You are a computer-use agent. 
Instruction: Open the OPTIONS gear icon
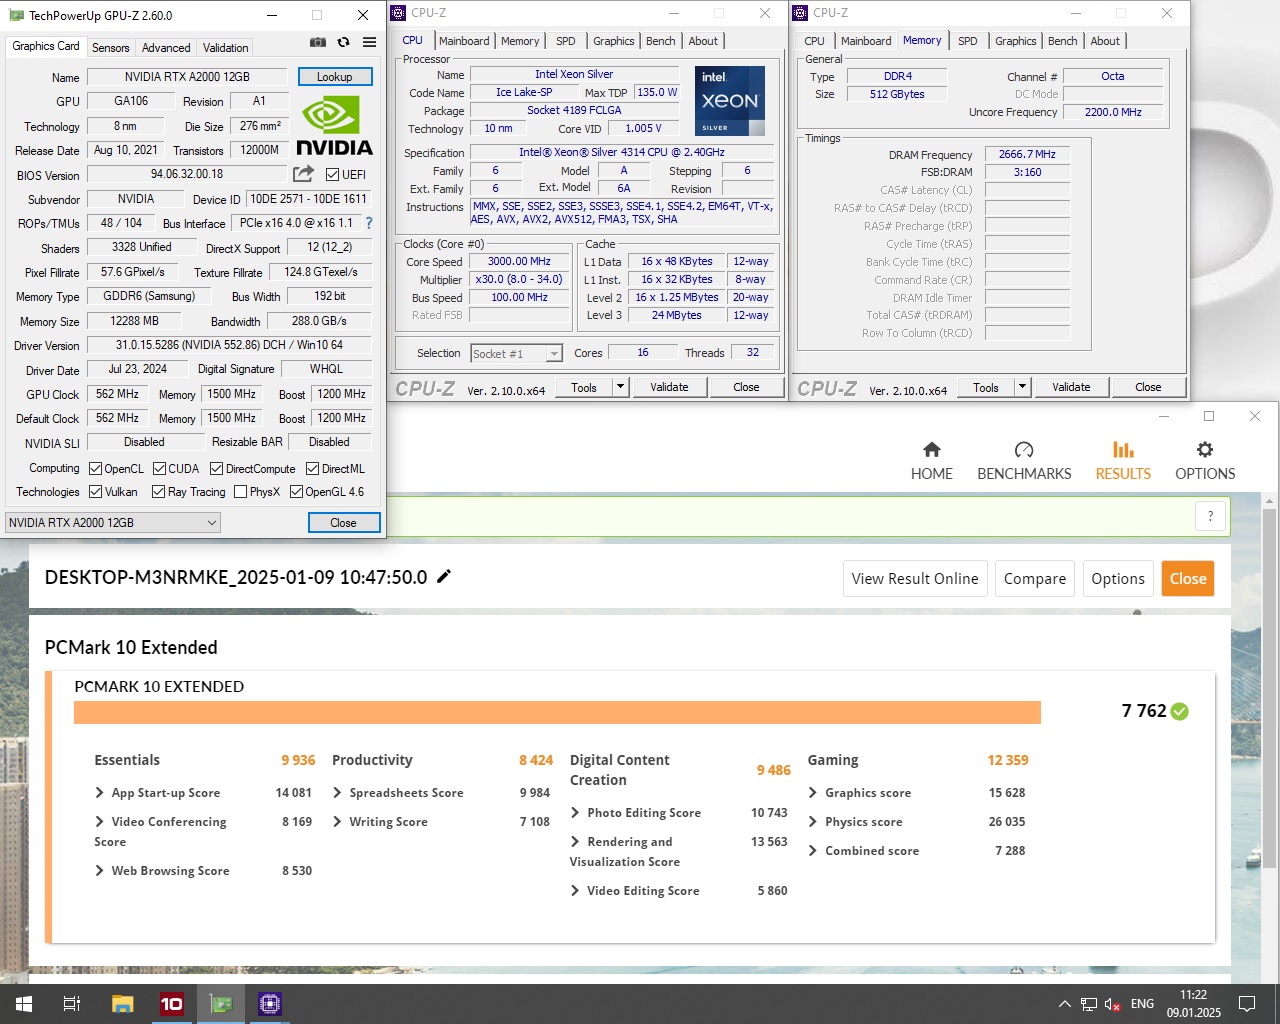click(x=1205, y=450)
